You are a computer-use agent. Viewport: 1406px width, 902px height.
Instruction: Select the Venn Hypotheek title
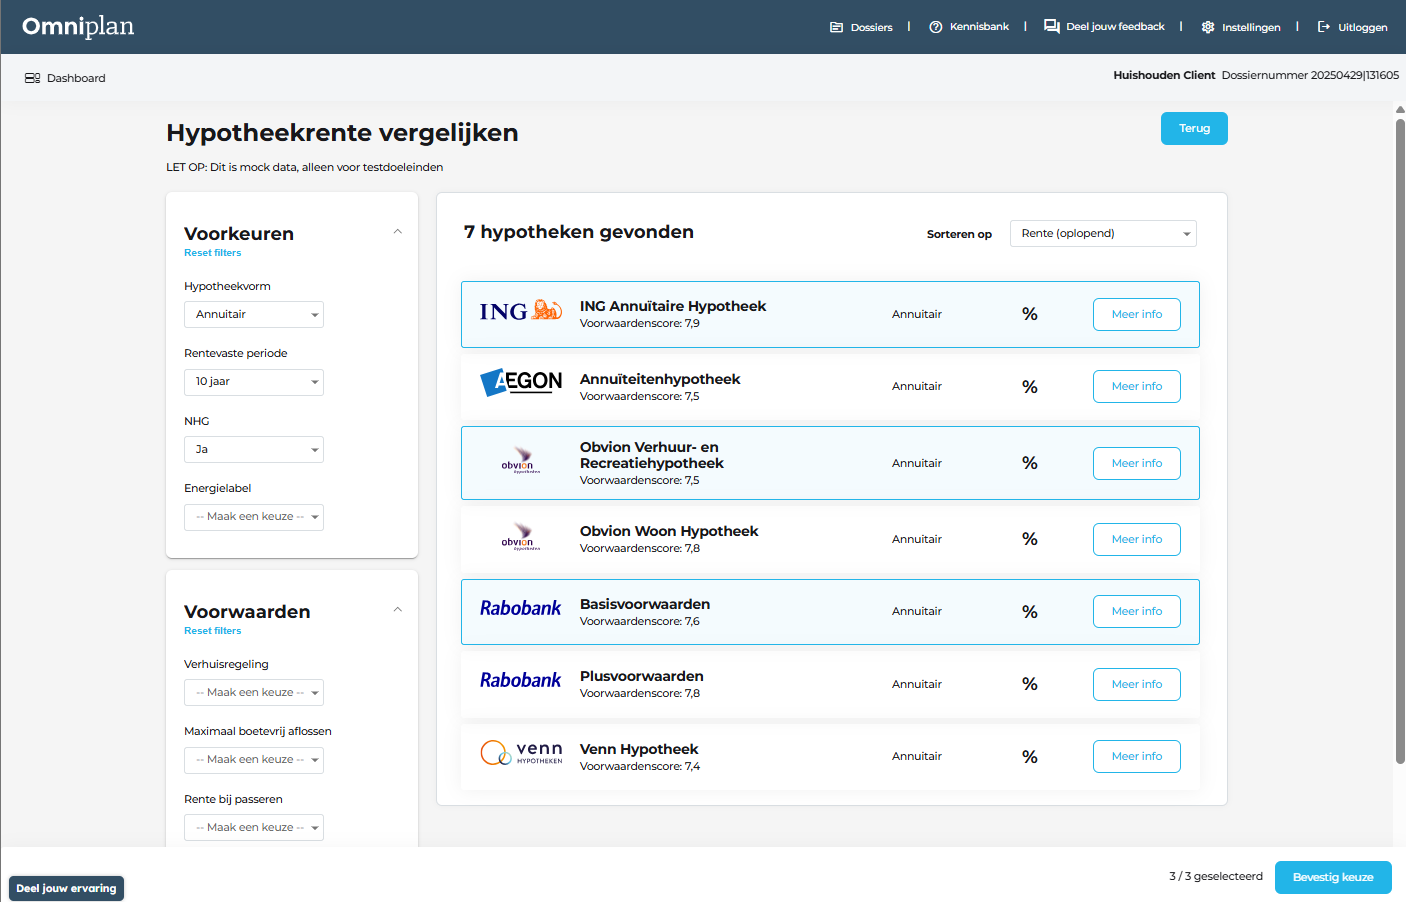639,749
